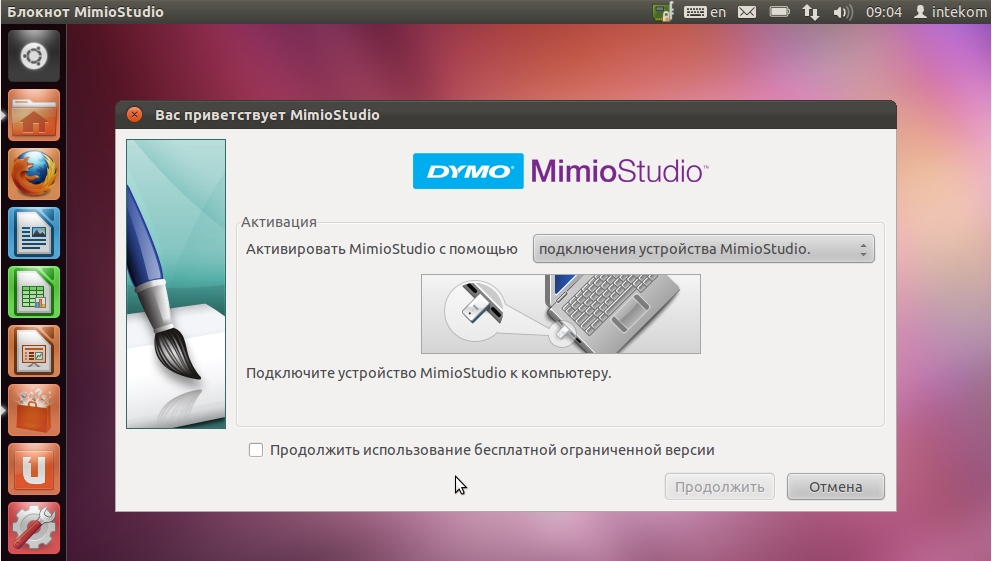The height and width of the screenshot is (561, 992).
Task: Open the activation method dropdown
Action: [x=704, y=249]
